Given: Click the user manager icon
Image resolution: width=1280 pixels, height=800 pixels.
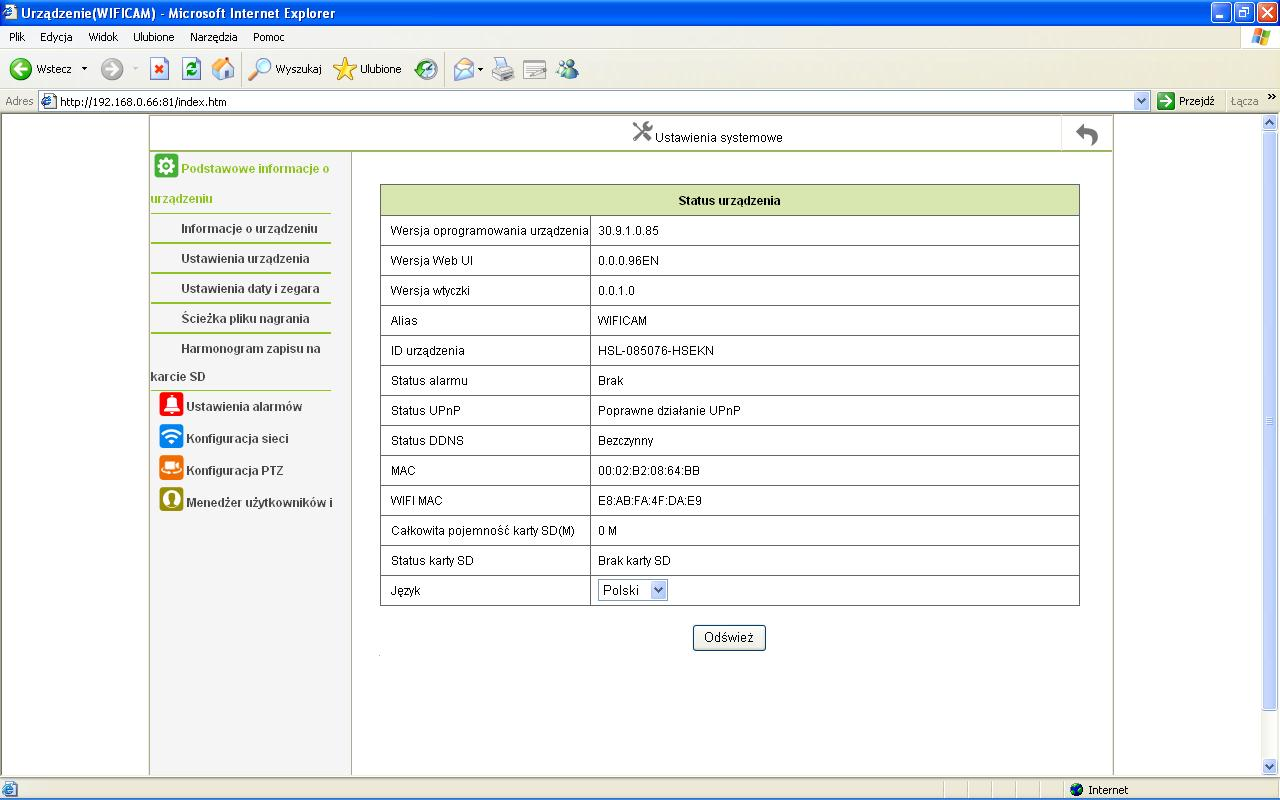Looking at the screenshot, I should (x=172, y=500).
